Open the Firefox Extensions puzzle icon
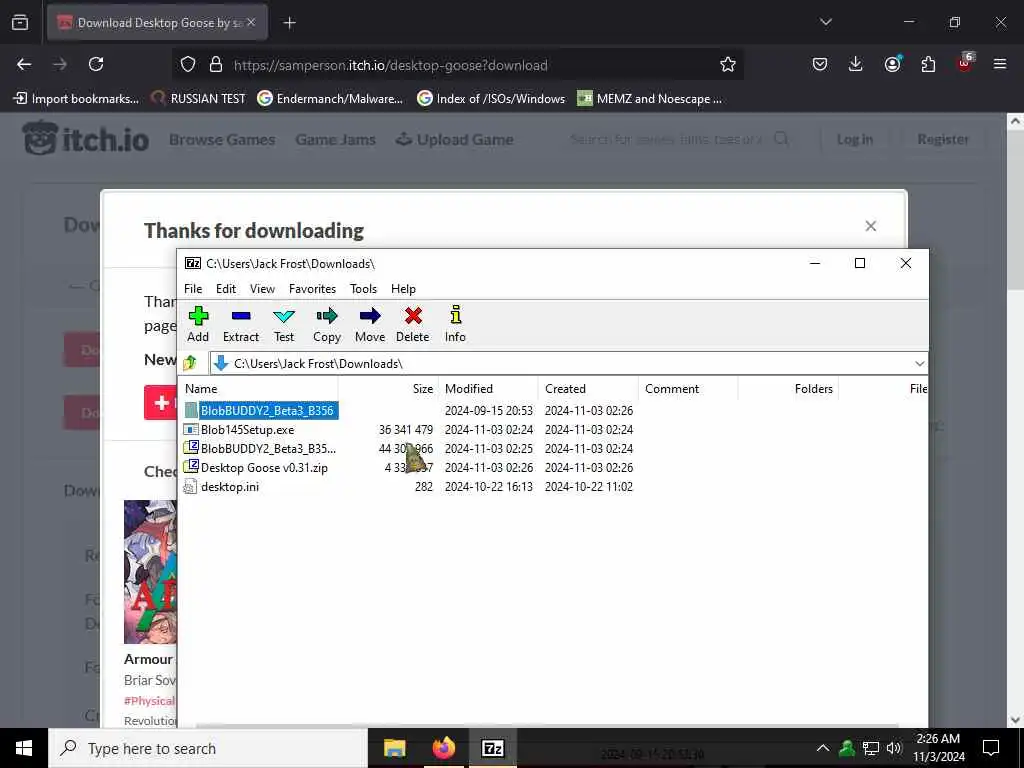Viewport: 1024px width, 768px height. point(928,64)
